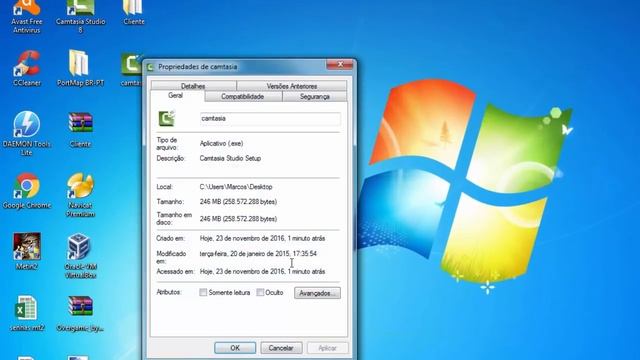Click the Aplicar button
The height and width of the screenshot is (360, 640).
(x=327, y=348)
